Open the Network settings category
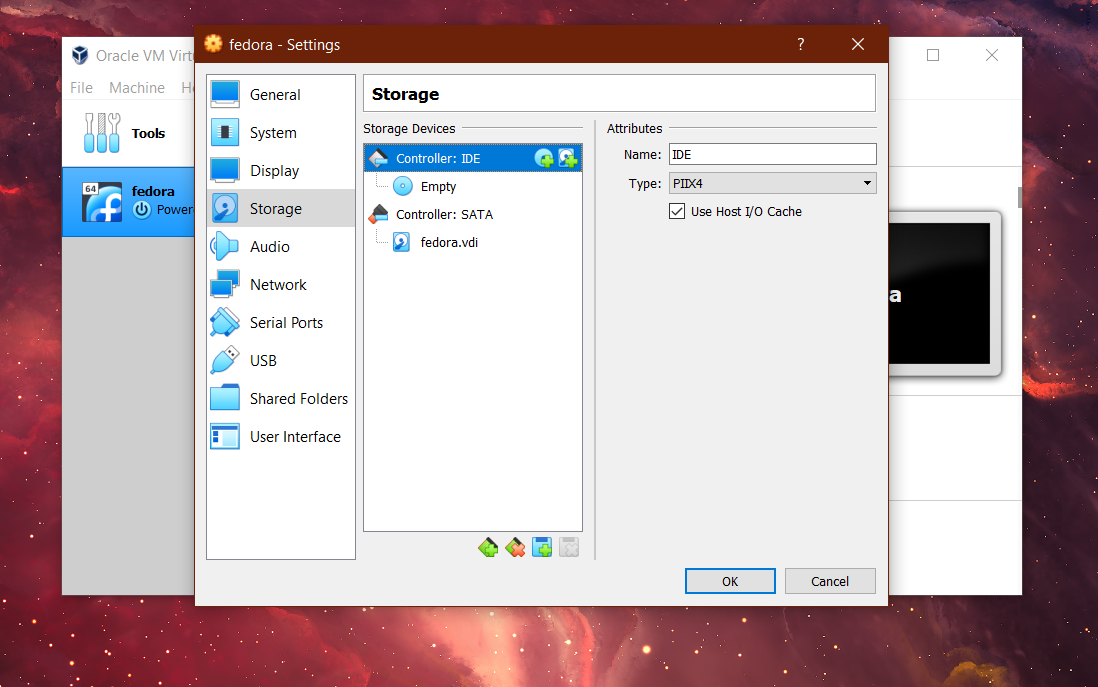 coord(281,284)
